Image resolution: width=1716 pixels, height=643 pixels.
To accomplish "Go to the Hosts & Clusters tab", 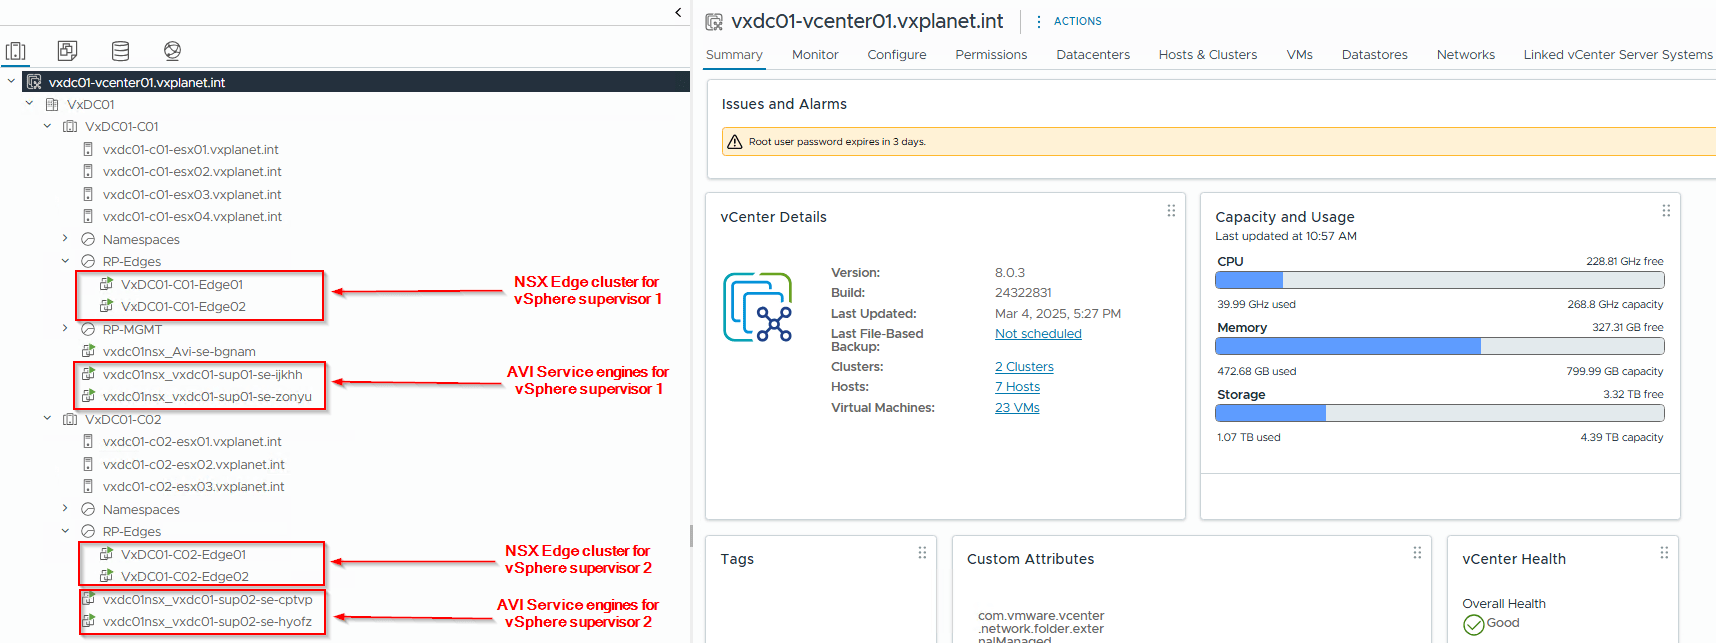I will (1208, 55).
